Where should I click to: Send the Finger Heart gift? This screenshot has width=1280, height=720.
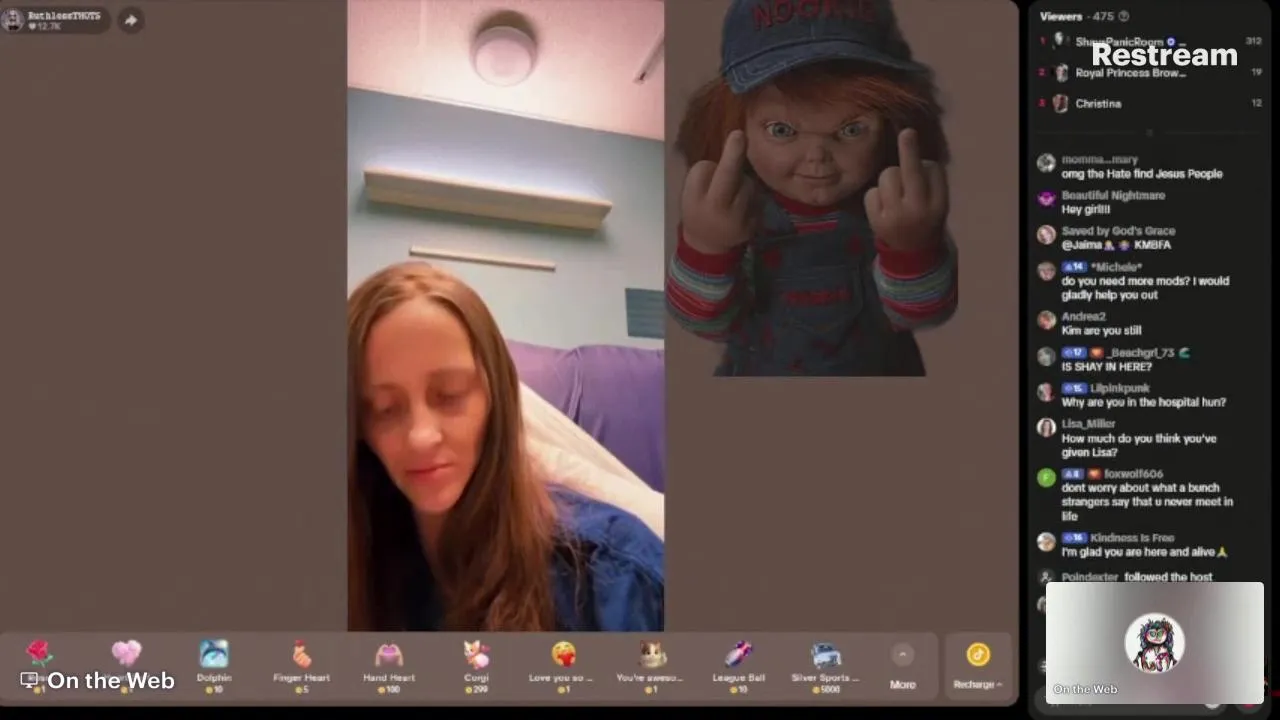tap(301, 664)
